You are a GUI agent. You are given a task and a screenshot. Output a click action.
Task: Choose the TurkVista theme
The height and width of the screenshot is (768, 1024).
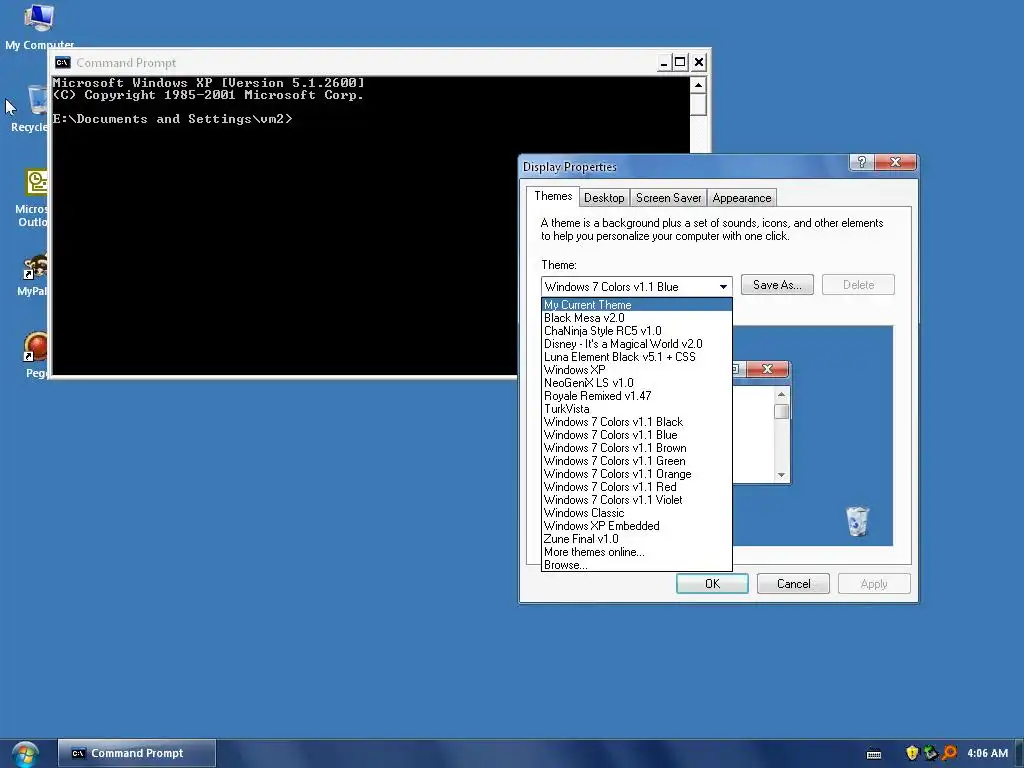tap(637, 409)
